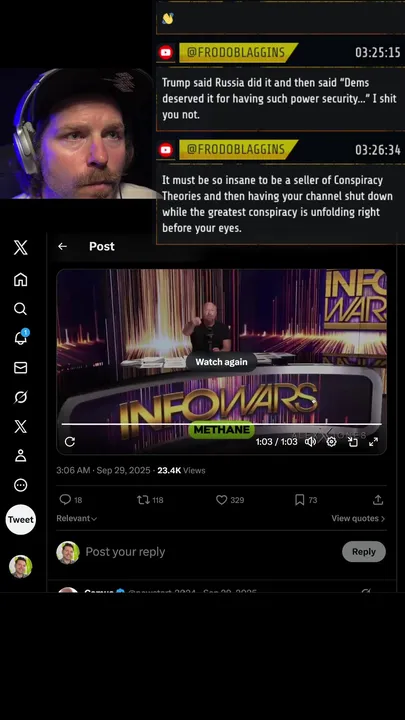Click the Watch again button
This screenshot has width=405, height=720.
click(221, 362)
